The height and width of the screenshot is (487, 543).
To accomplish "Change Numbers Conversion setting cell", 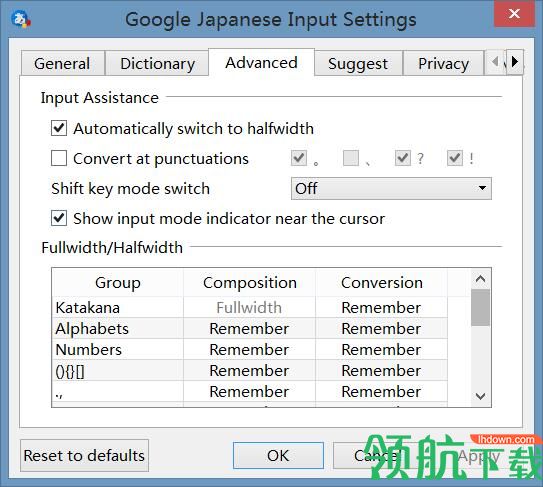I will tap(381, 349).
